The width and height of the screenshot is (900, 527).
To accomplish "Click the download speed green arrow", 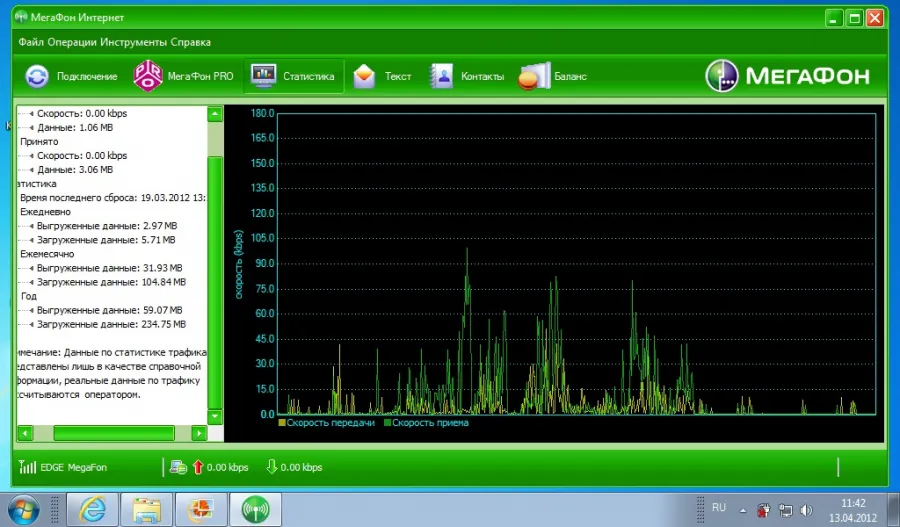I will 271,466.
